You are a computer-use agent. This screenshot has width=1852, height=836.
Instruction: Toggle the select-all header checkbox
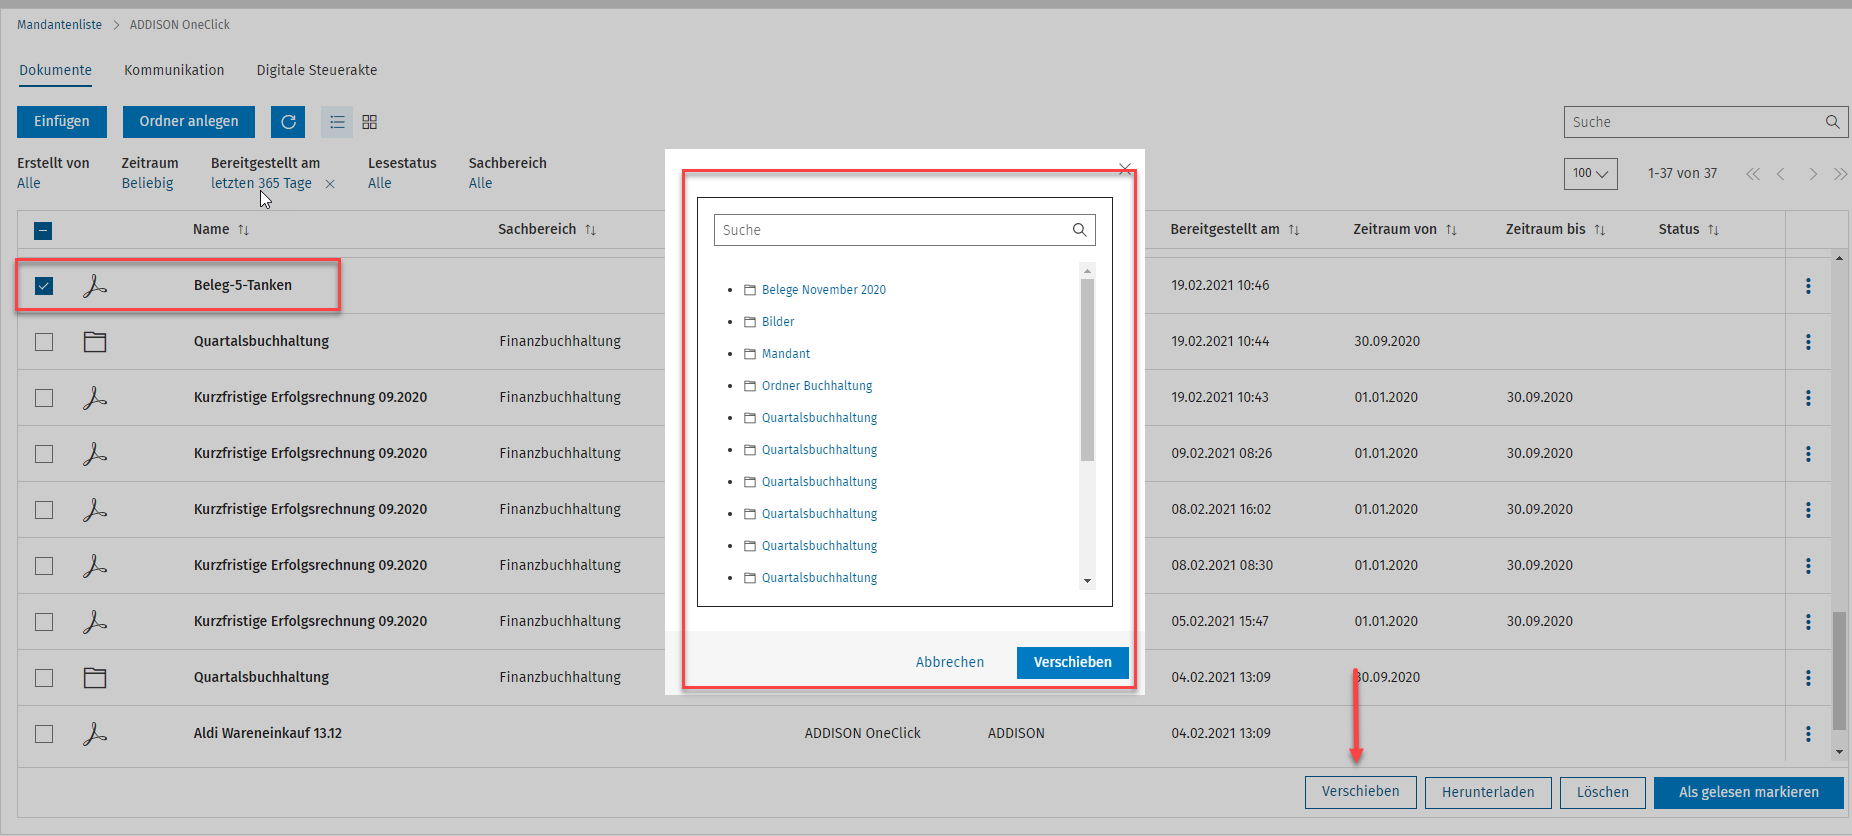[43, 231]
